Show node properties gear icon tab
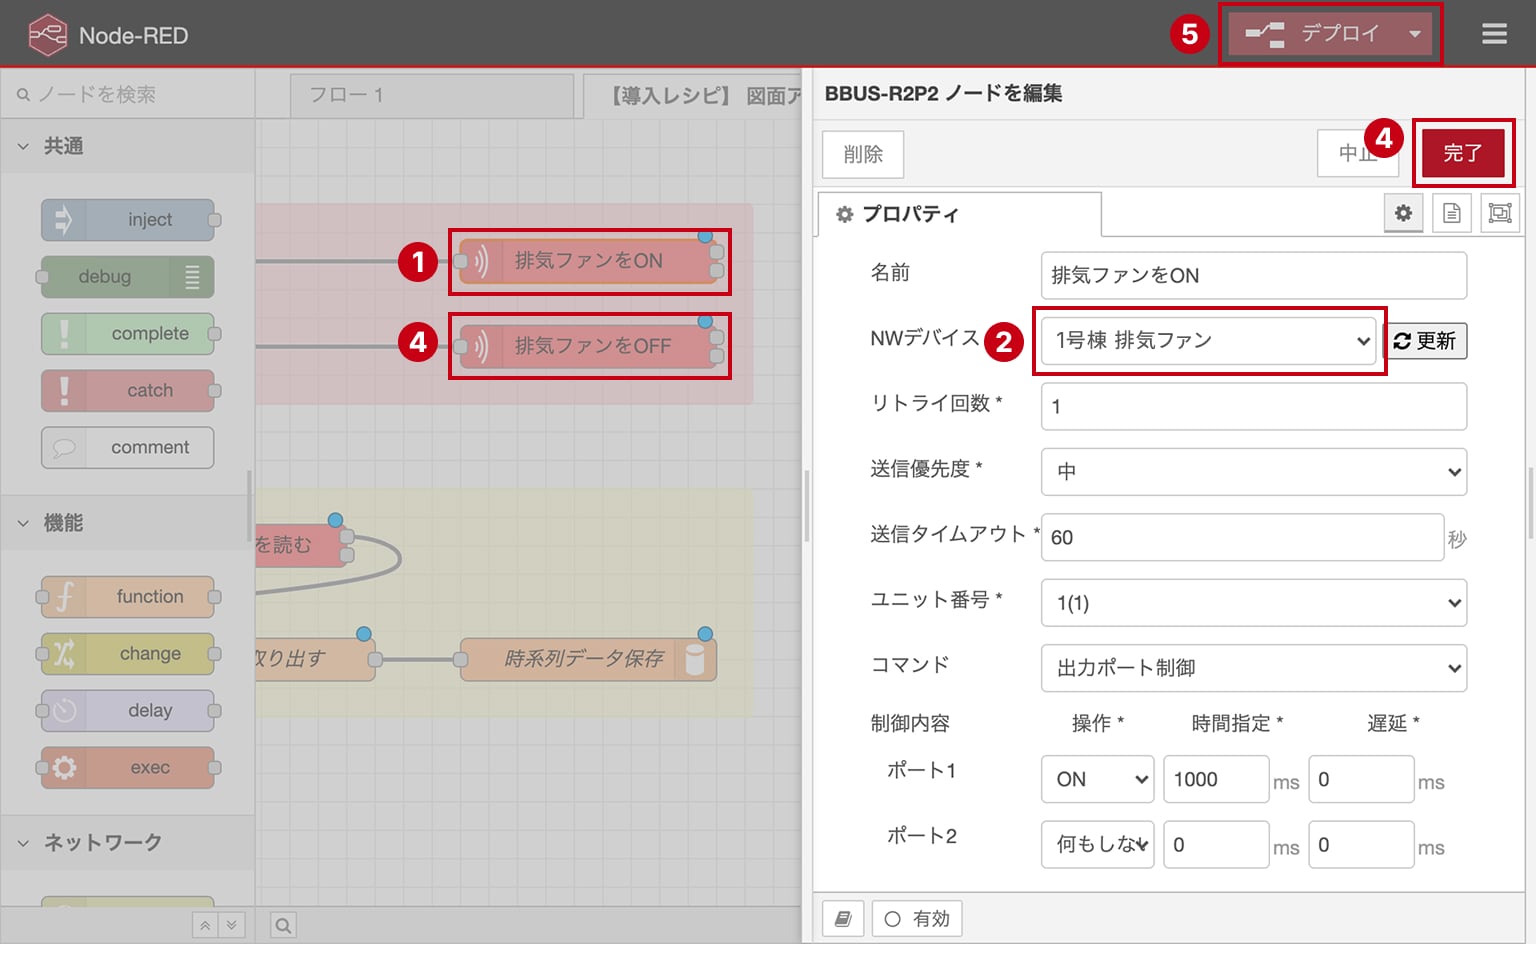The height and width of the screenshot is (958, 1536). pyautogui.click(x=1404, y=213)
